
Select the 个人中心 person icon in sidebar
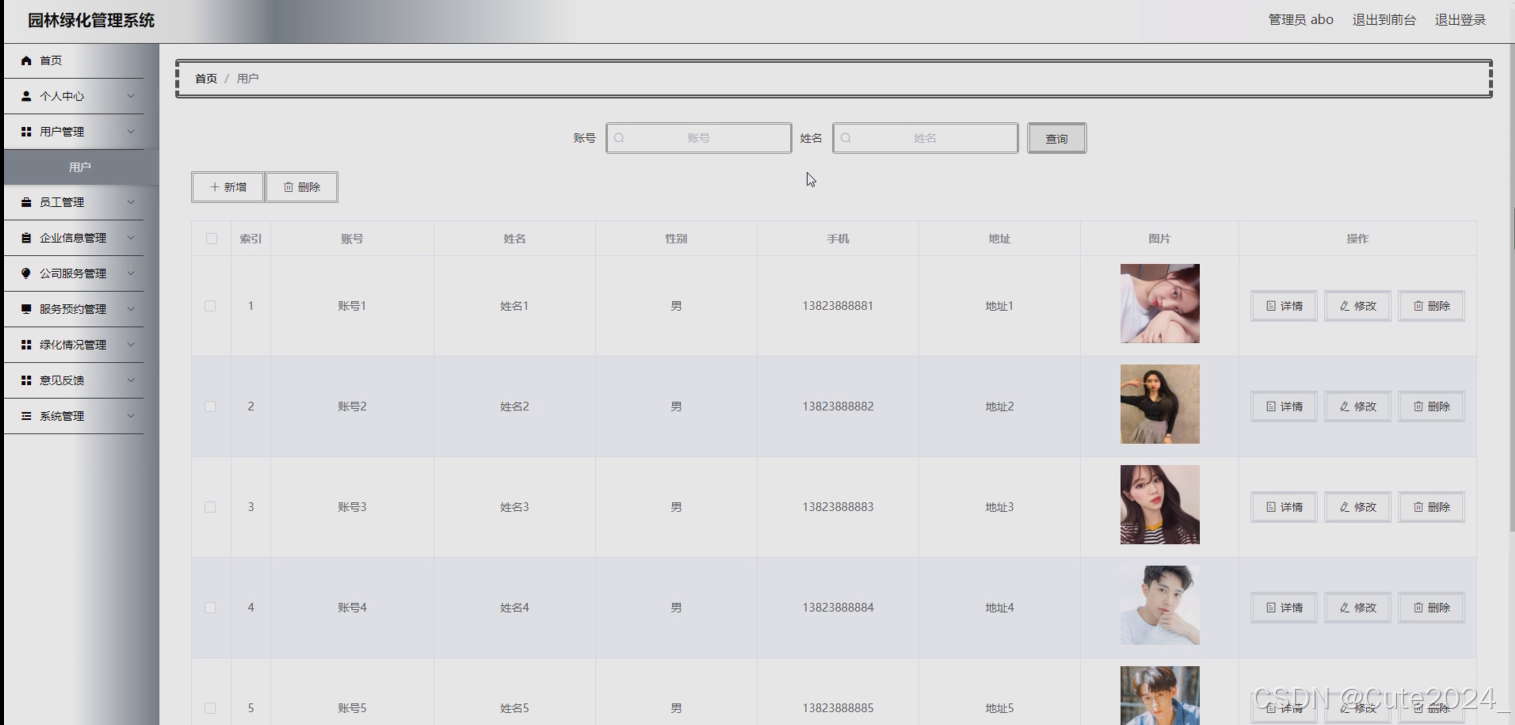(x=24, y=96)
